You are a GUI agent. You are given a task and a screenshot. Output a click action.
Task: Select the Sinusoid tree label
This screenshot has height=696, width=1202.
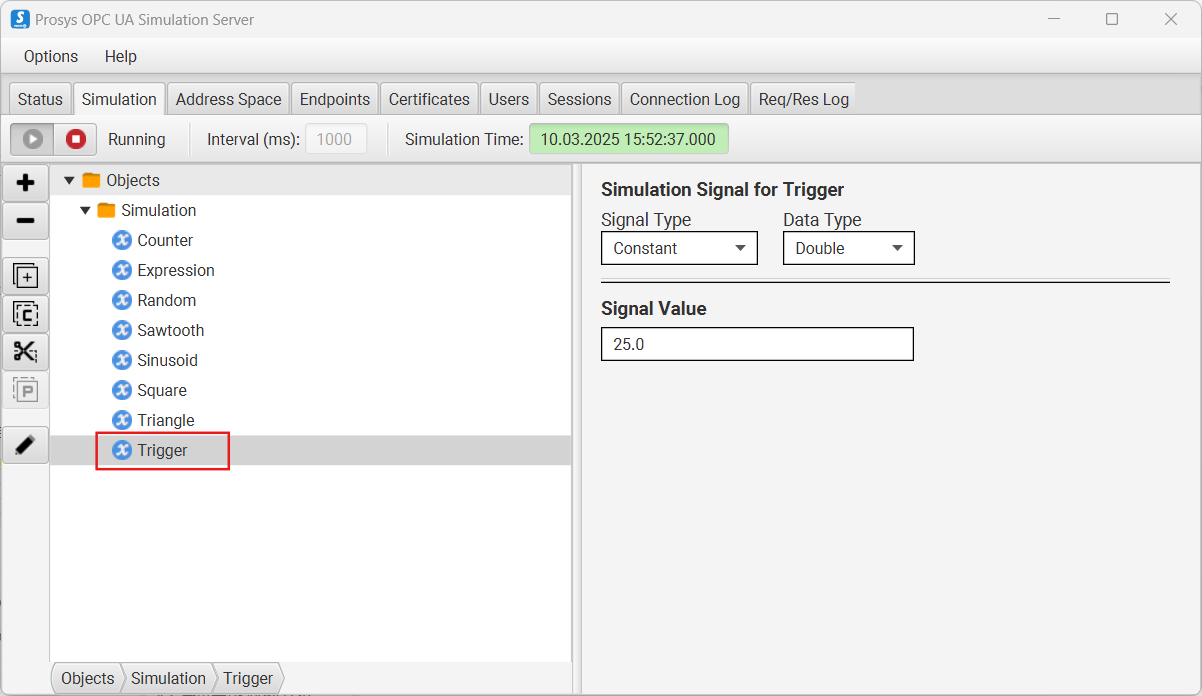click(x=168, y=360)
